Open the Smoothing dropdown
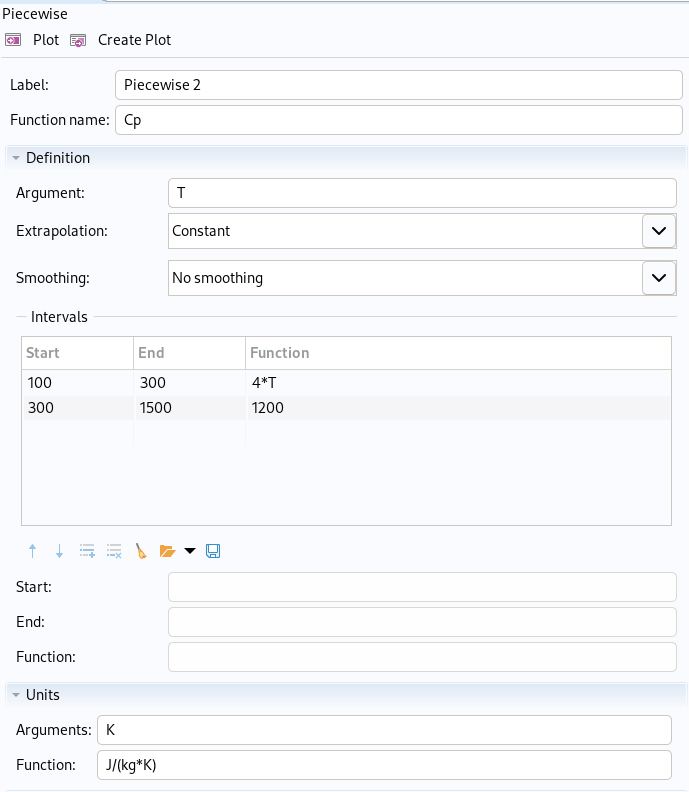The width and height of the screenshot is (689, 792). coord(658,278)
